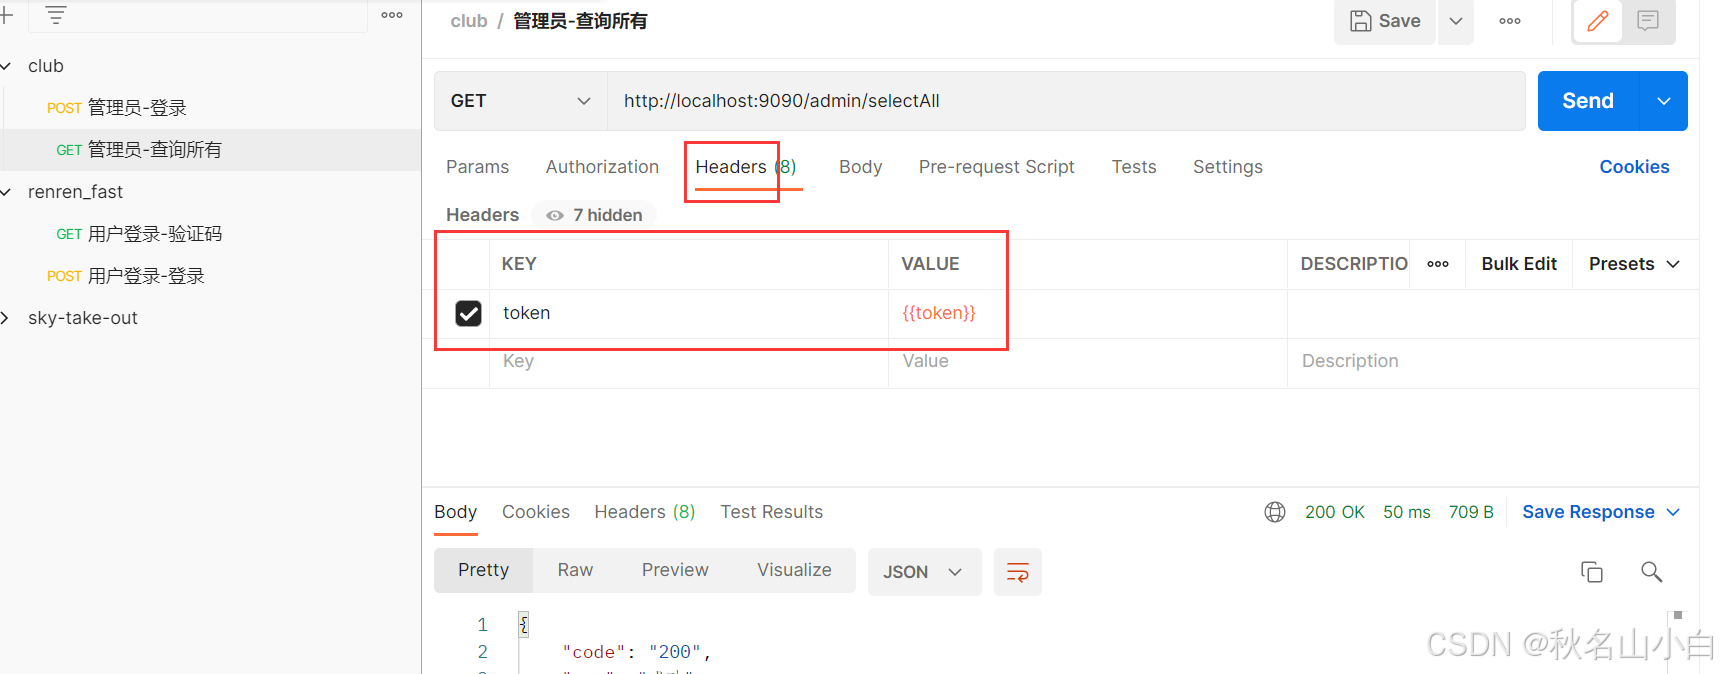Open the Pre-request Script tab

(x=996, y=167)
